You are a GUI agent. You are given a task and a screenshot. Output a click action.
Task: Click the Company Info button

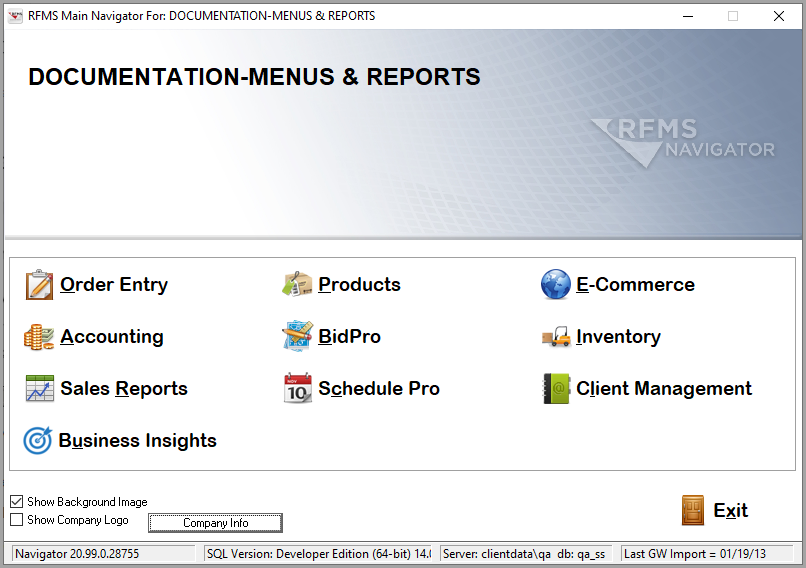coord(215,523)
